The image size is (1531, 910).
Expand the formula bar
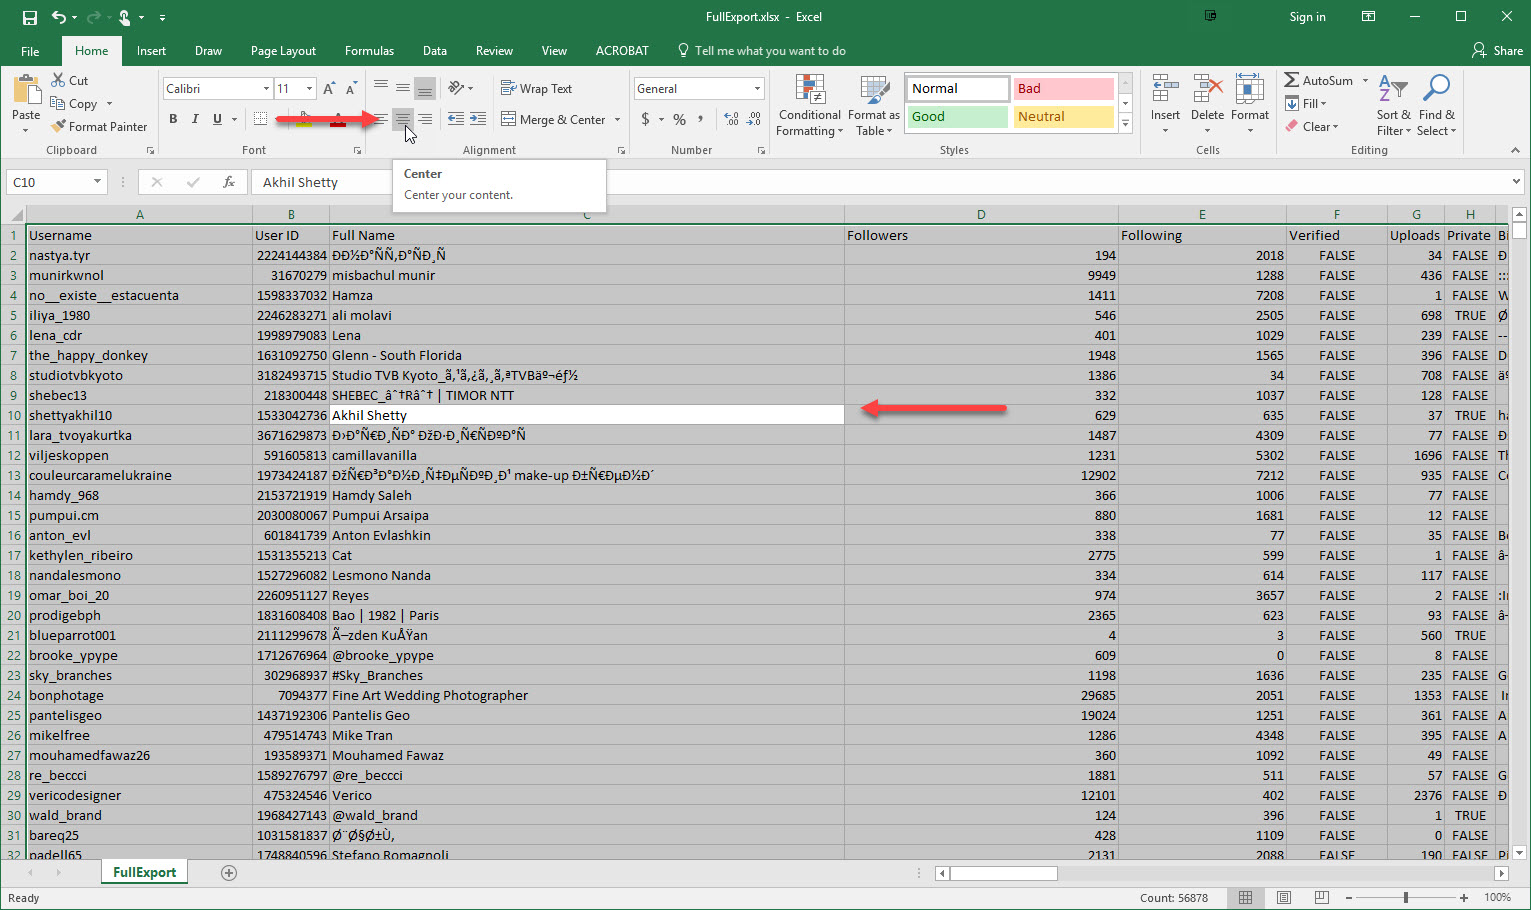click(1516, 182)
